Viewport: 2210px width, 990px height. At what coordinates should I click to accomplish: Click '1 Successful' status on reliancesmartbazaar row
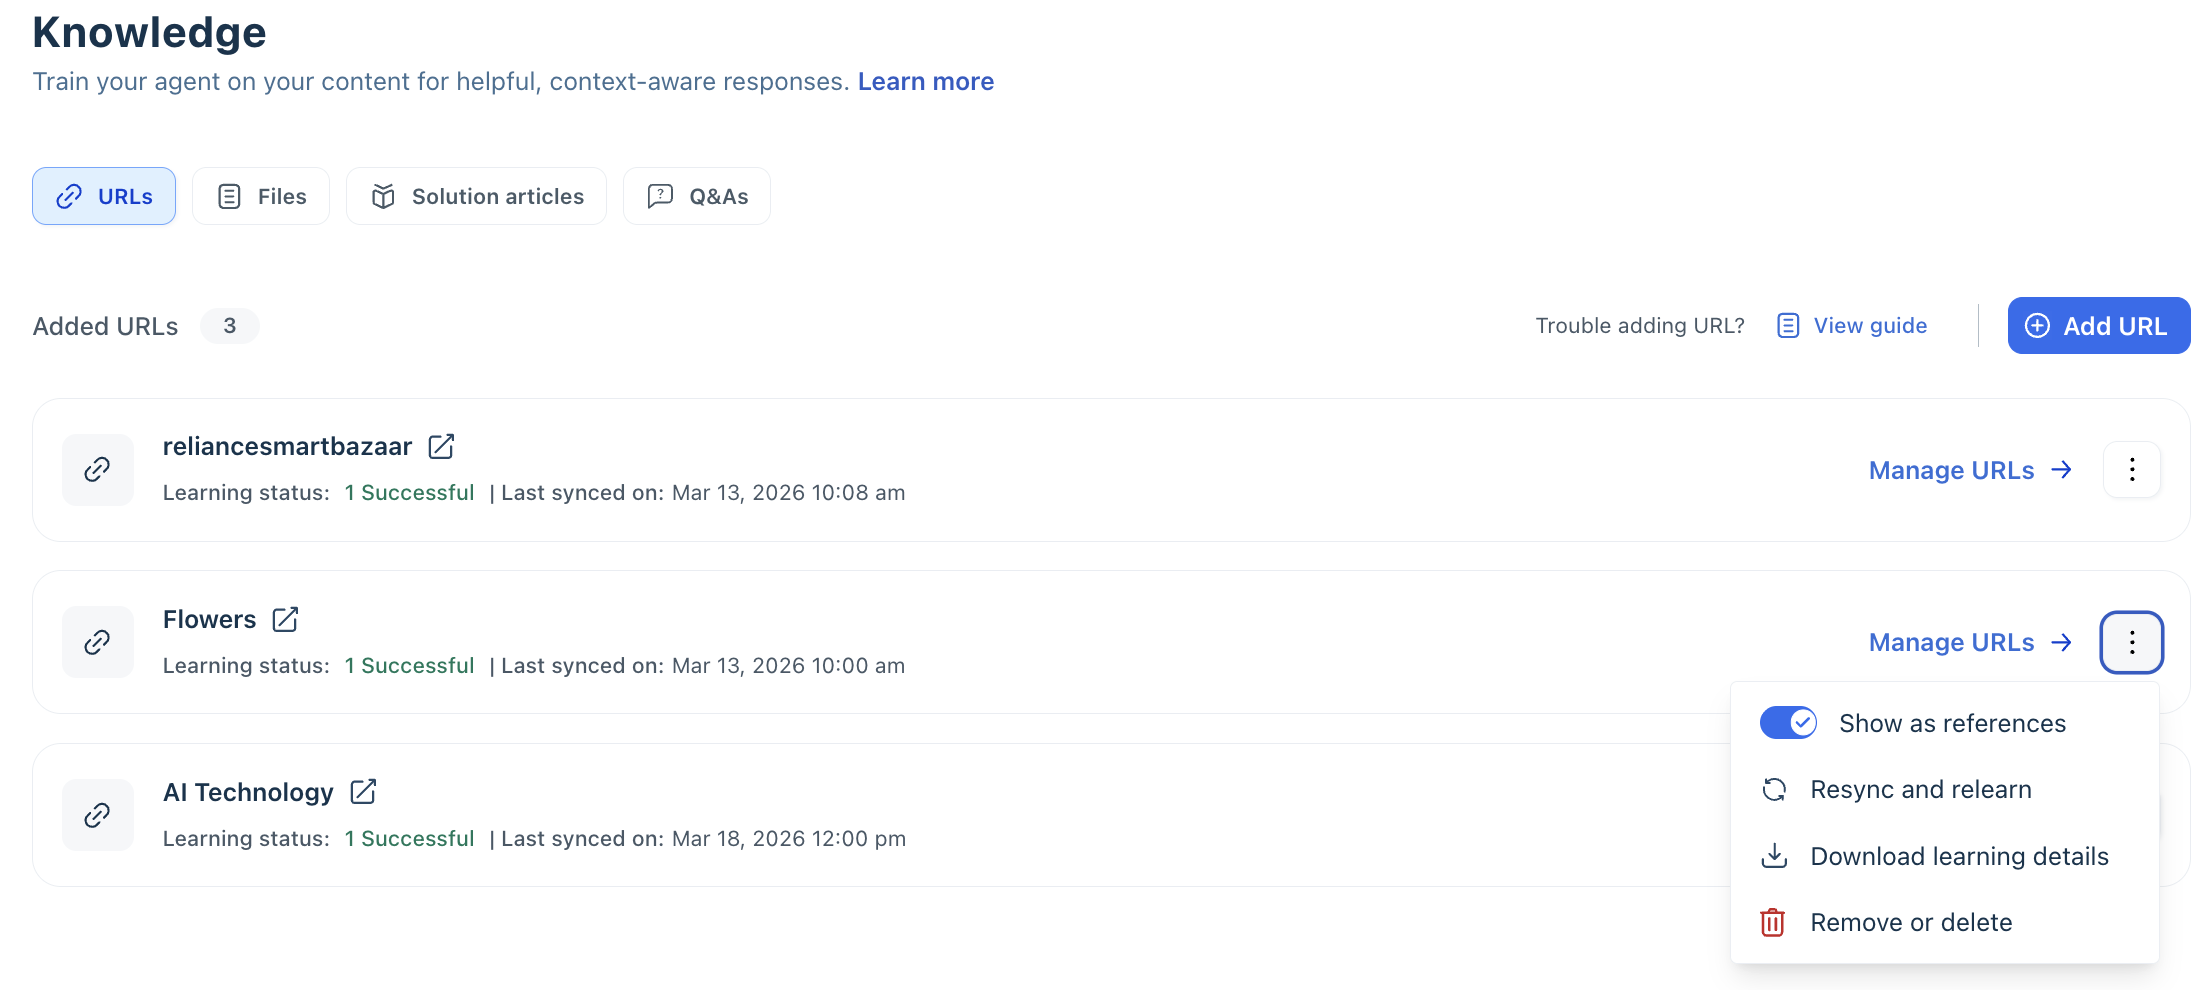(409, 493)
